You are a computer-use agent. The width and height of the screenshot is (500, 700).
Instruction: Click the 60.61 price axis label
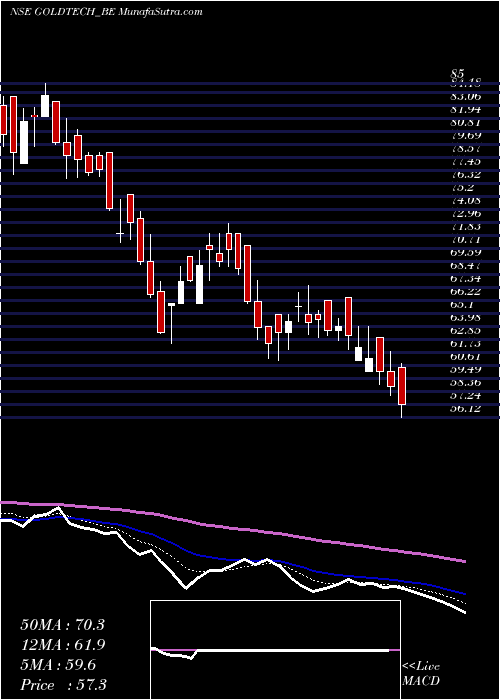tap(466, 357)
